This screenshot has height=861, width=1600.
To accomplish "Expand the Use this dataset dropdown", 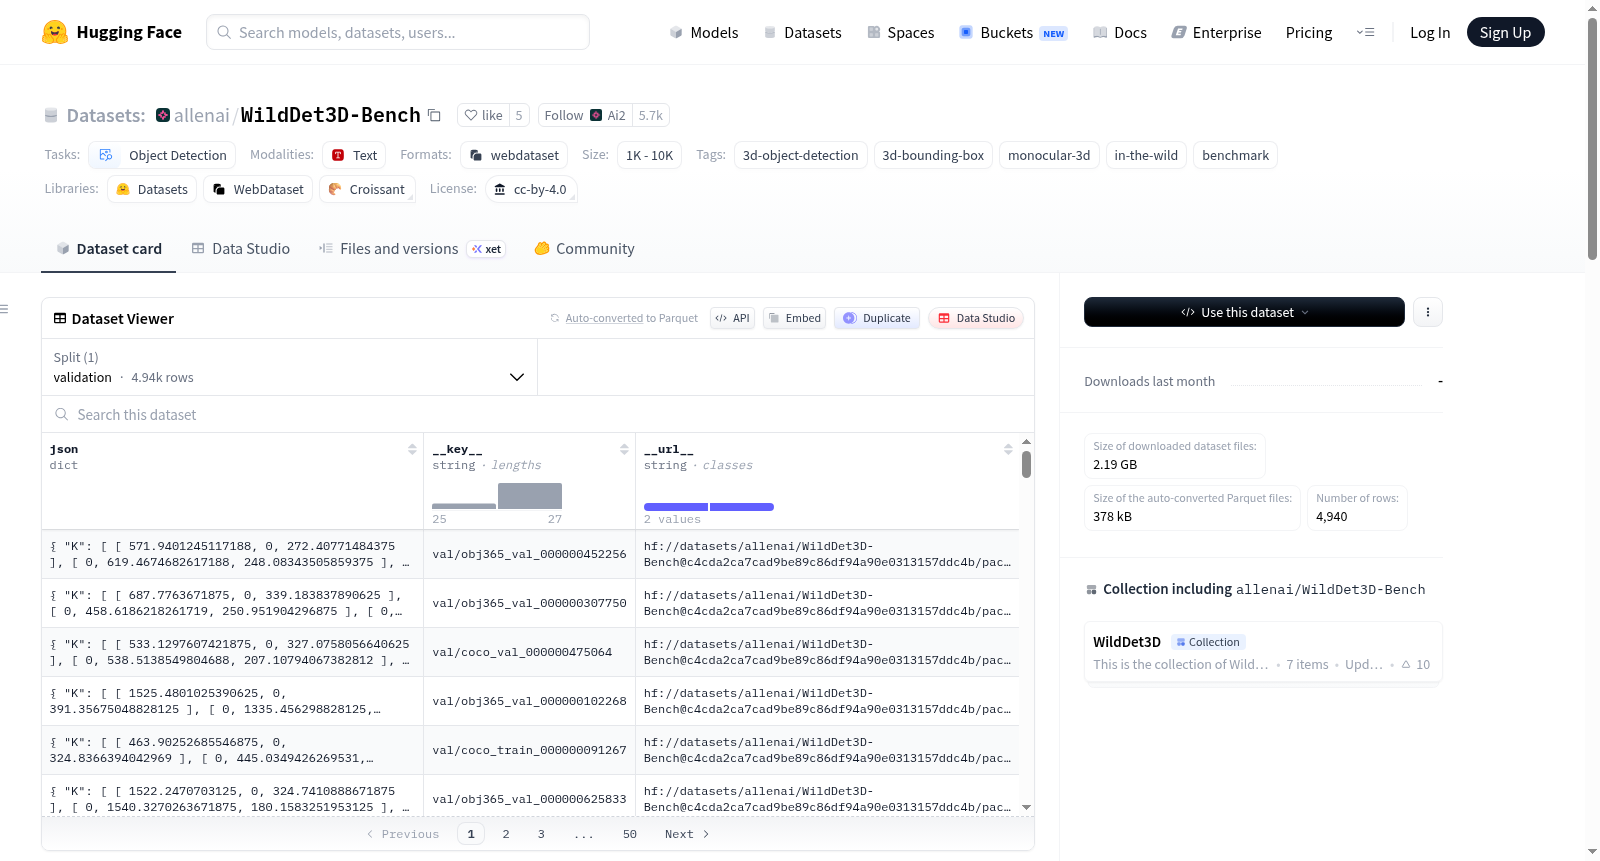I will coord(1244,312).
